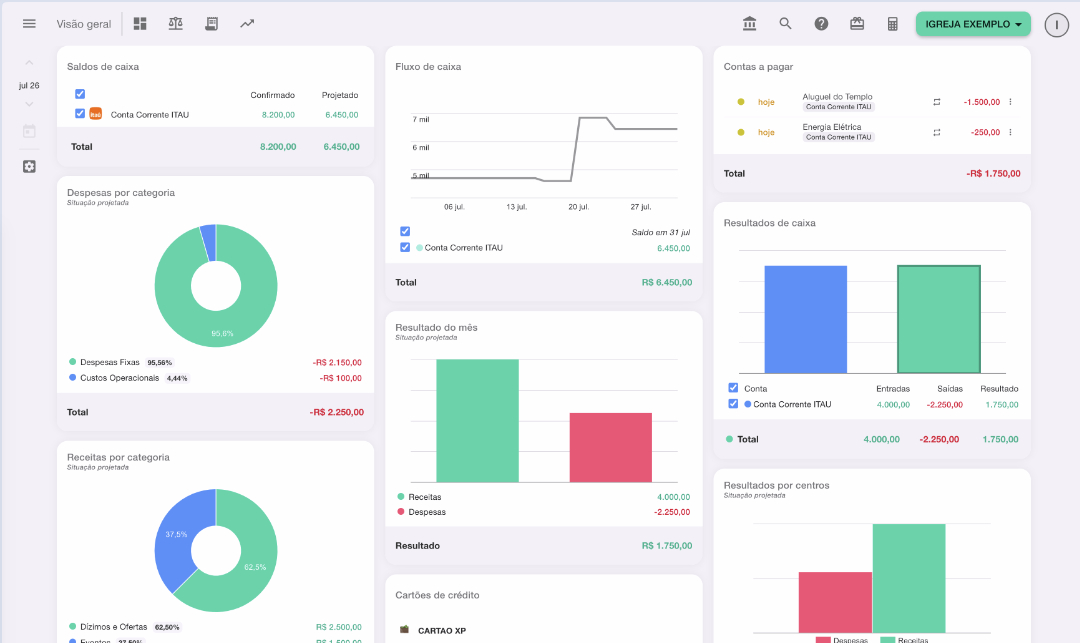Image resolution: width=1080 pixels, height=643 pixels.
Task: Uncheck Conta Corrente ITAU in Fluxo de caixa
Action: tap(405, 247)
